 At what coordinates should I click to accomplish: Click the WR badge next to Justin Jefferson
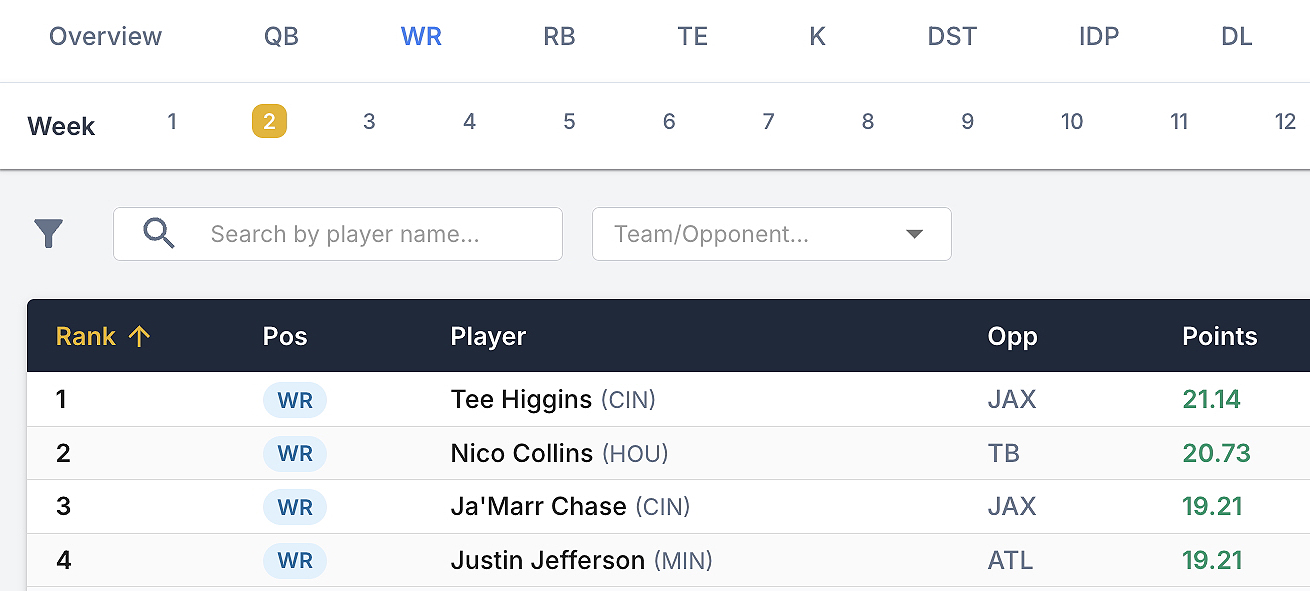tap(294, 561)
